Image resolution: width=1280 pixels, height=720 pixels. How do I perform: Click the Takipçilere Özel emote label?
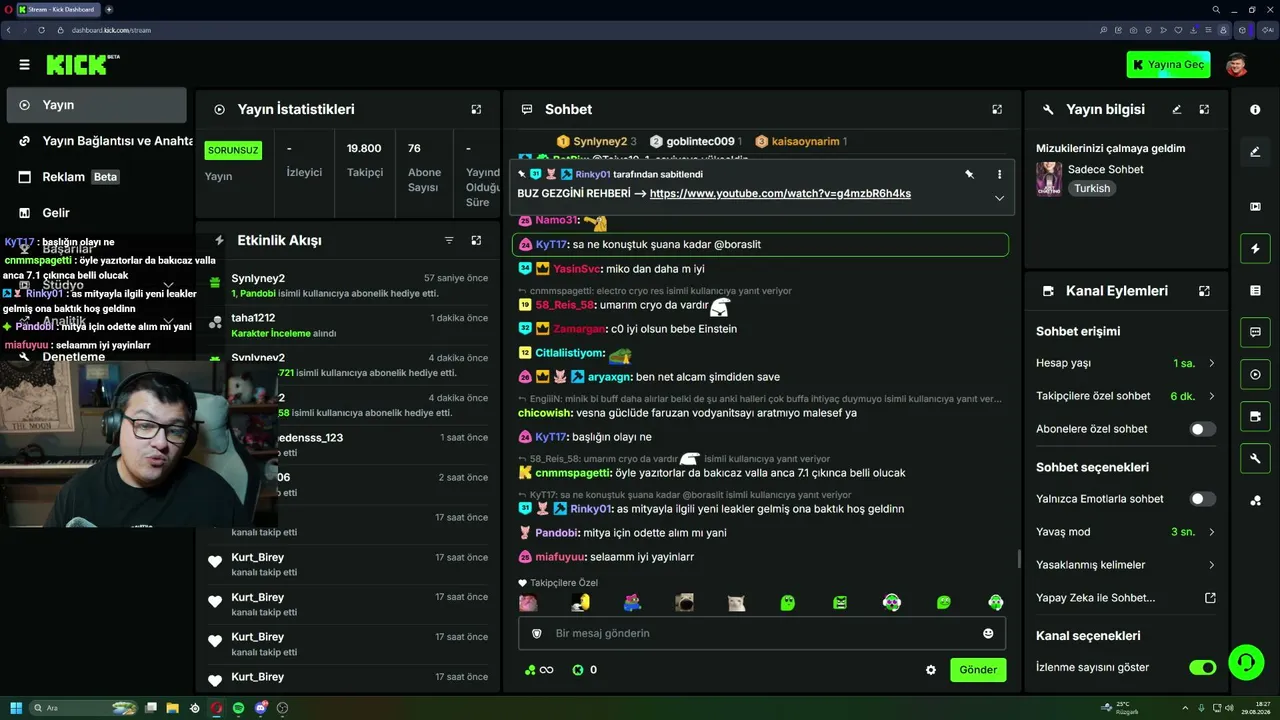(558, 583)
